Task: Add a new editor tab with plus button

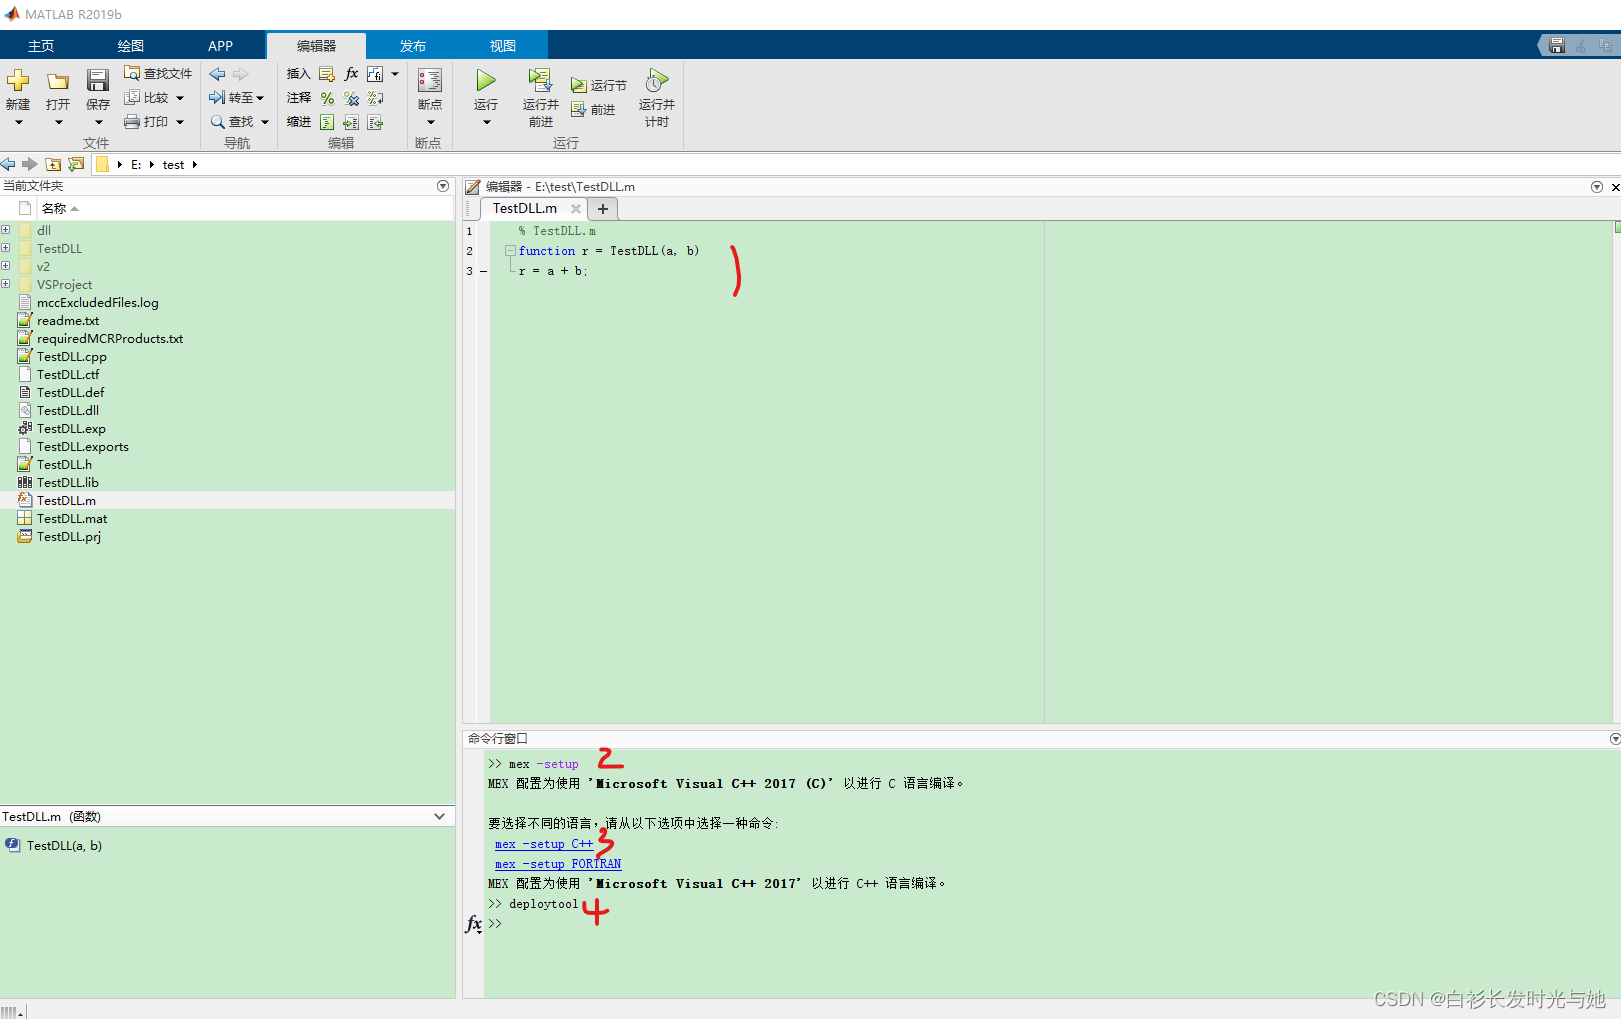Action: [x=603, y=209]
